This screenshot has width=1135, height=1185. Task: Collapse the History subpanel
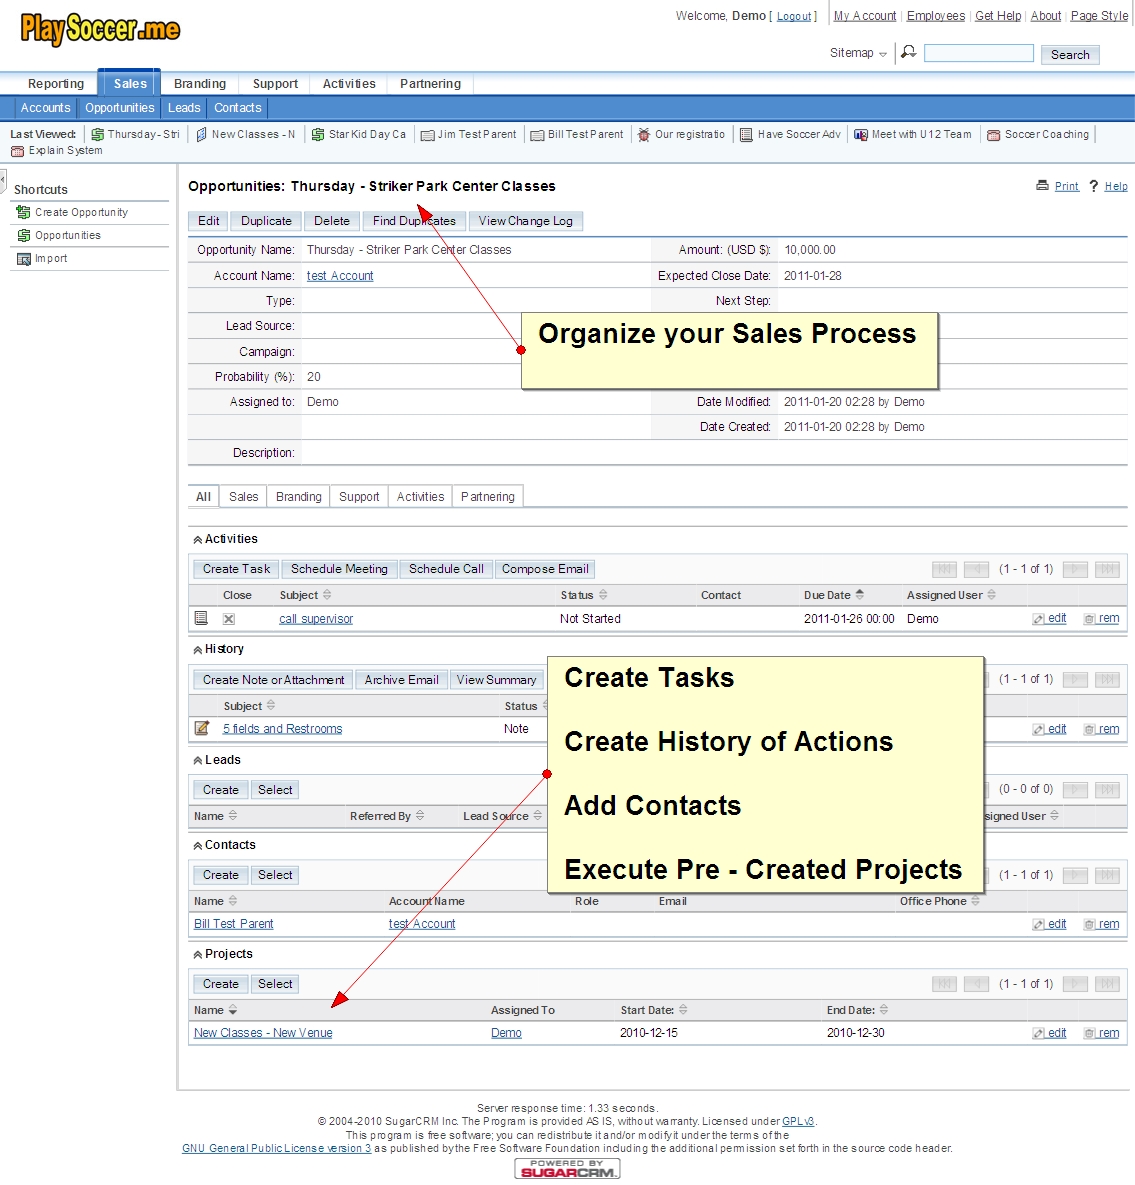[198, 650]
